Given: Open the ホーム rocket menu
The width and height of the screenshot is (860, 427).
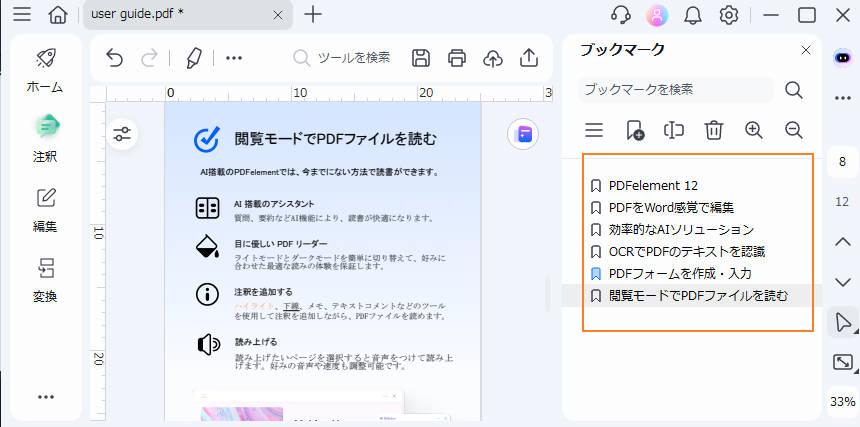Looking at the screenshot, I should 45,70.
